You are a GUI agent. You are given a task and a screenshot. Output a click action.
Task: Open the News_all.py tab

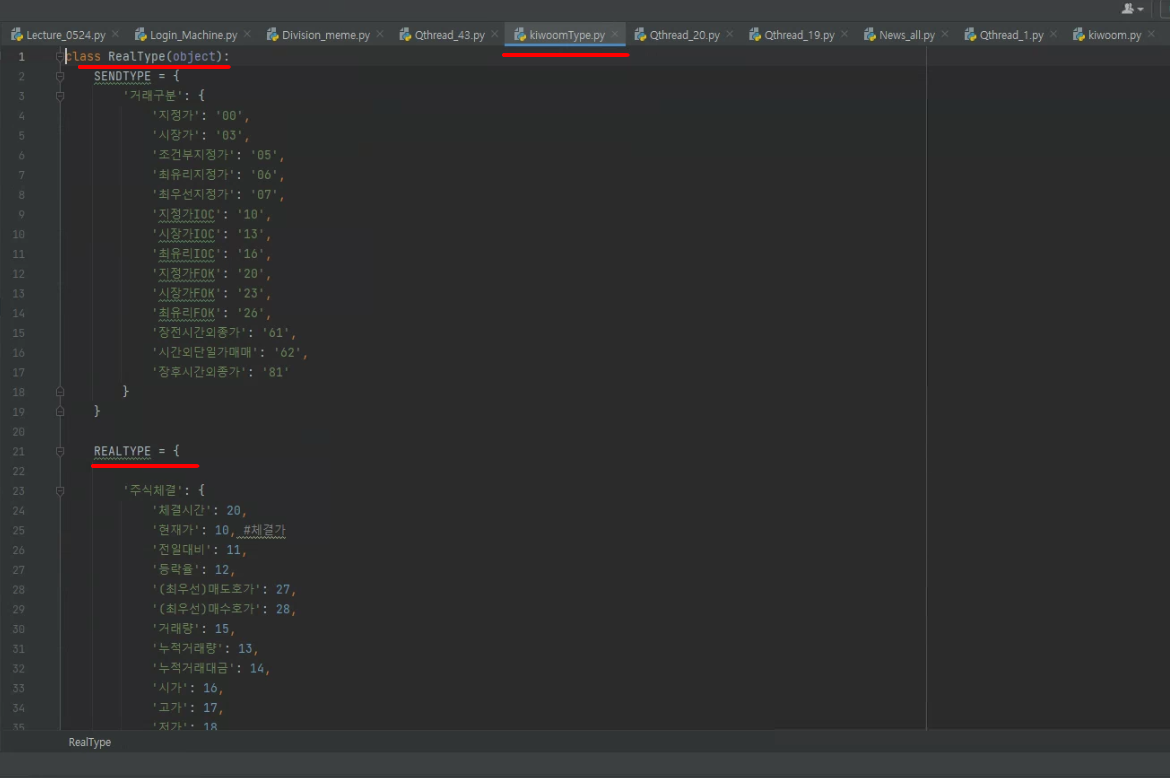point(907,35)
